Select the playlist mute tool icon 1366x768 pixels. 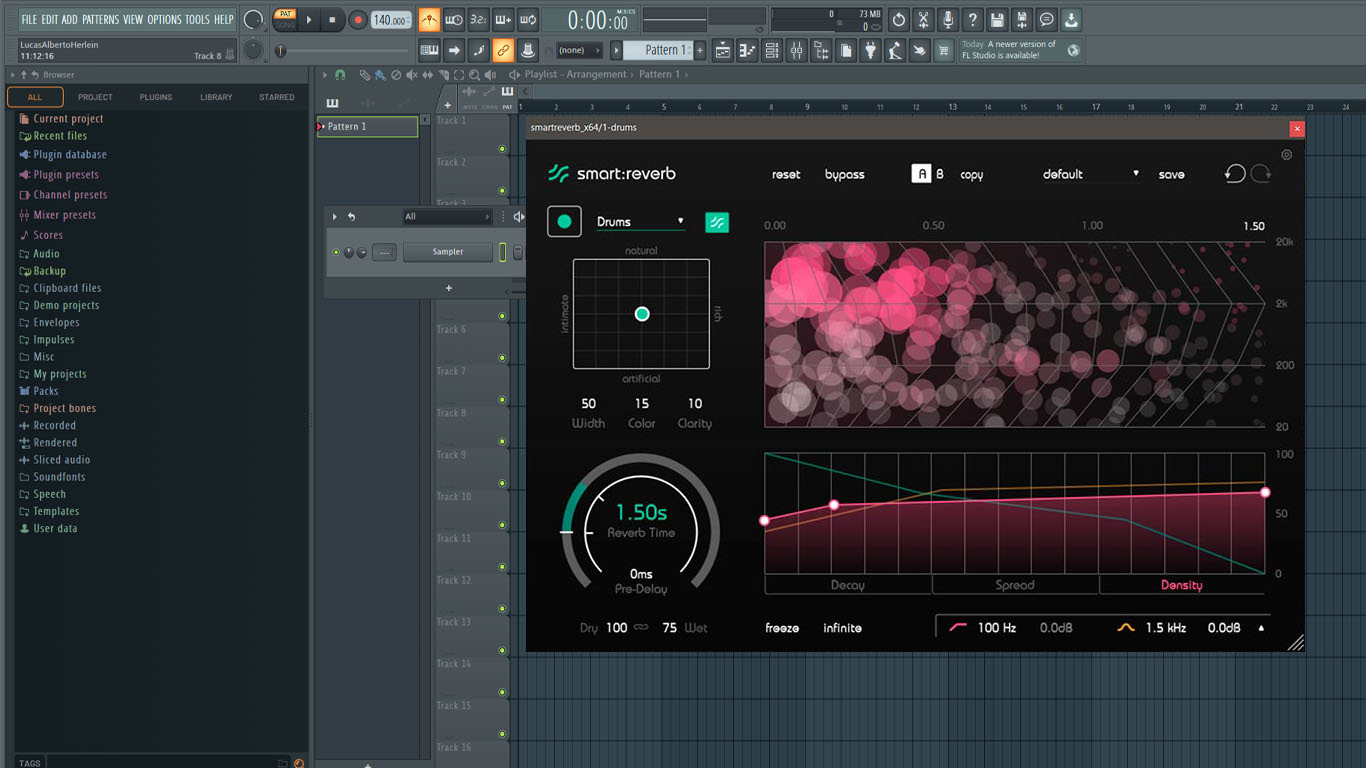pyautogui.click(x=412, y=75)
